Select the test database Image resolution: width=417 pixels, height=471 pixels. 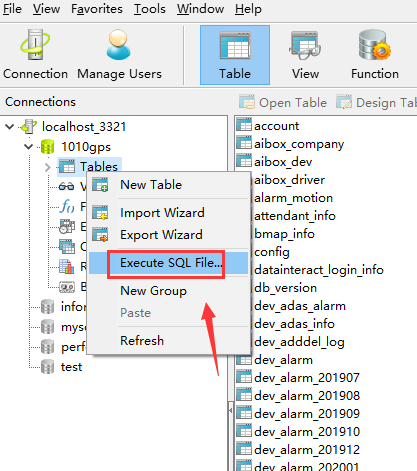point(71,367)
